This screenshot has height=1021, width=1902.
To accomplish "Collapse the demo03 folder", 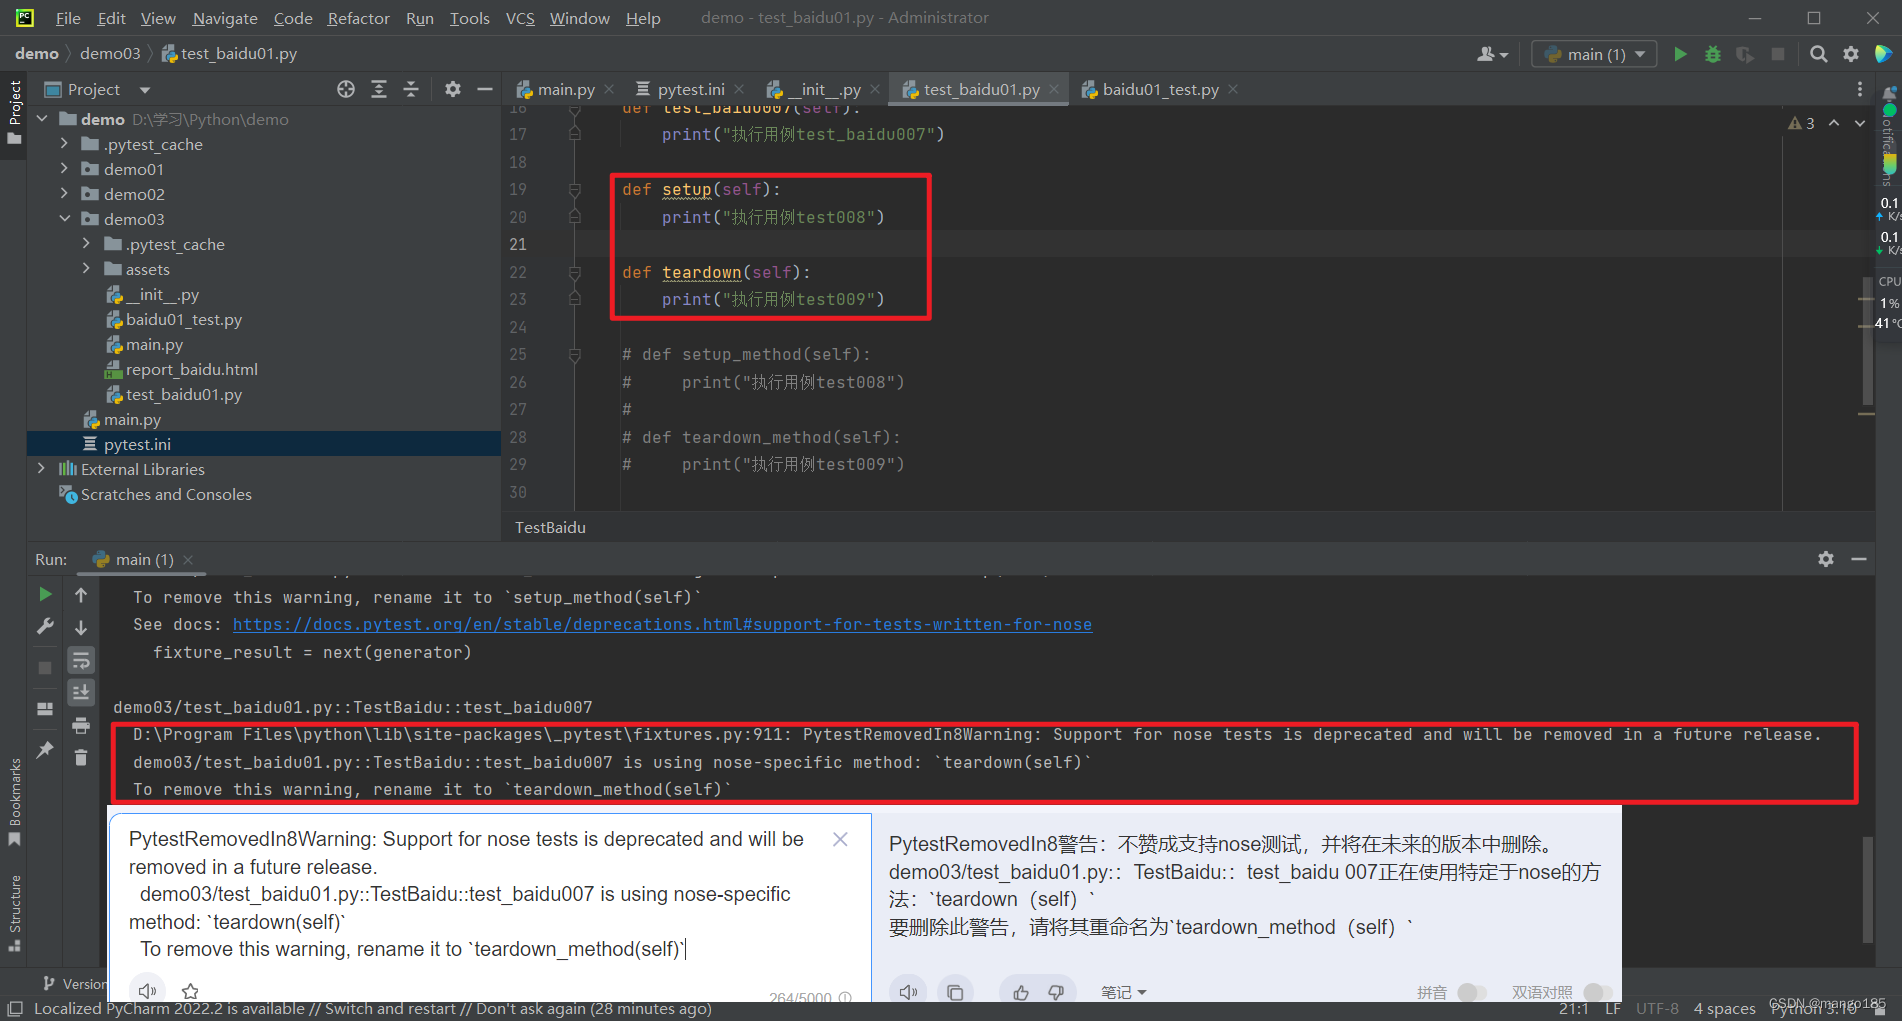I will 64,219.
